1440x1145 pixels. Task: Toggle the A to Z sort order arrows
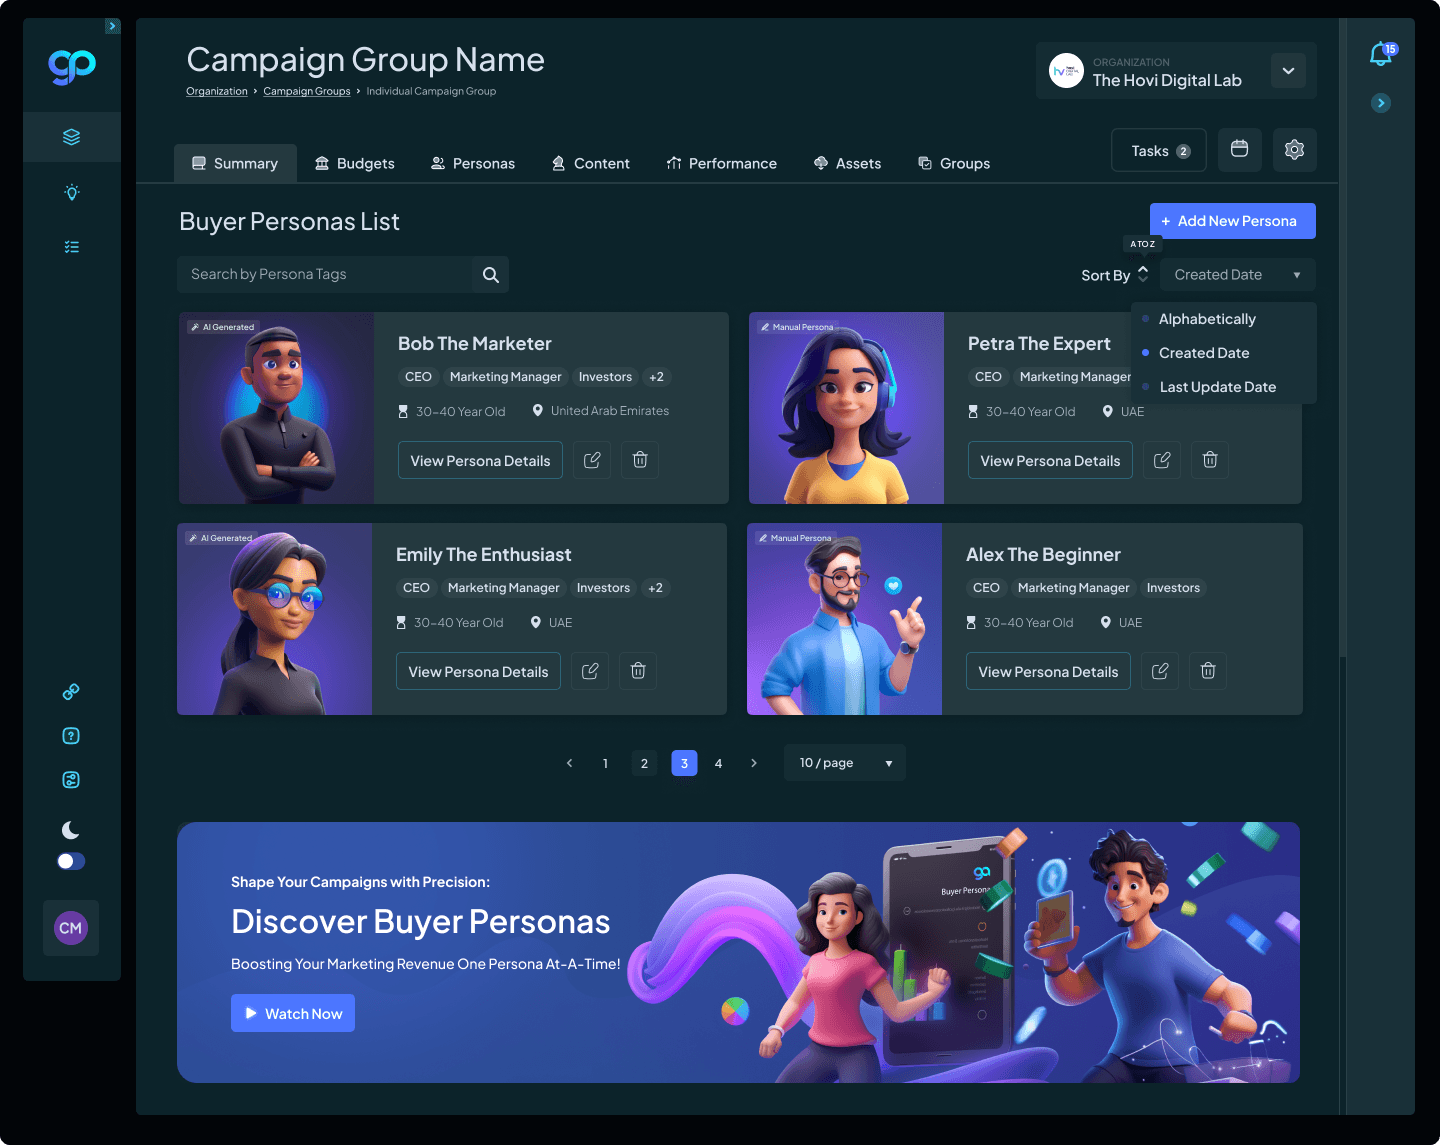(x=1143, y=274)
